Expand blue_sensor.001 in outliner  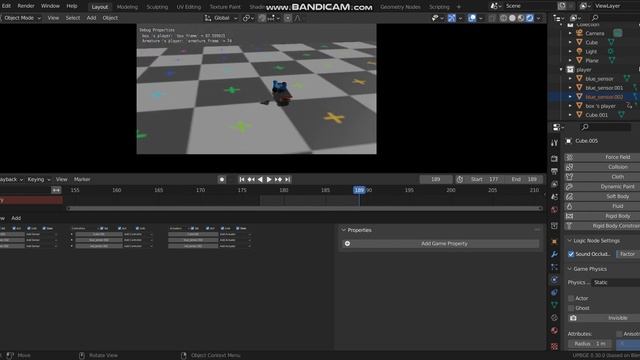[570, 88]
